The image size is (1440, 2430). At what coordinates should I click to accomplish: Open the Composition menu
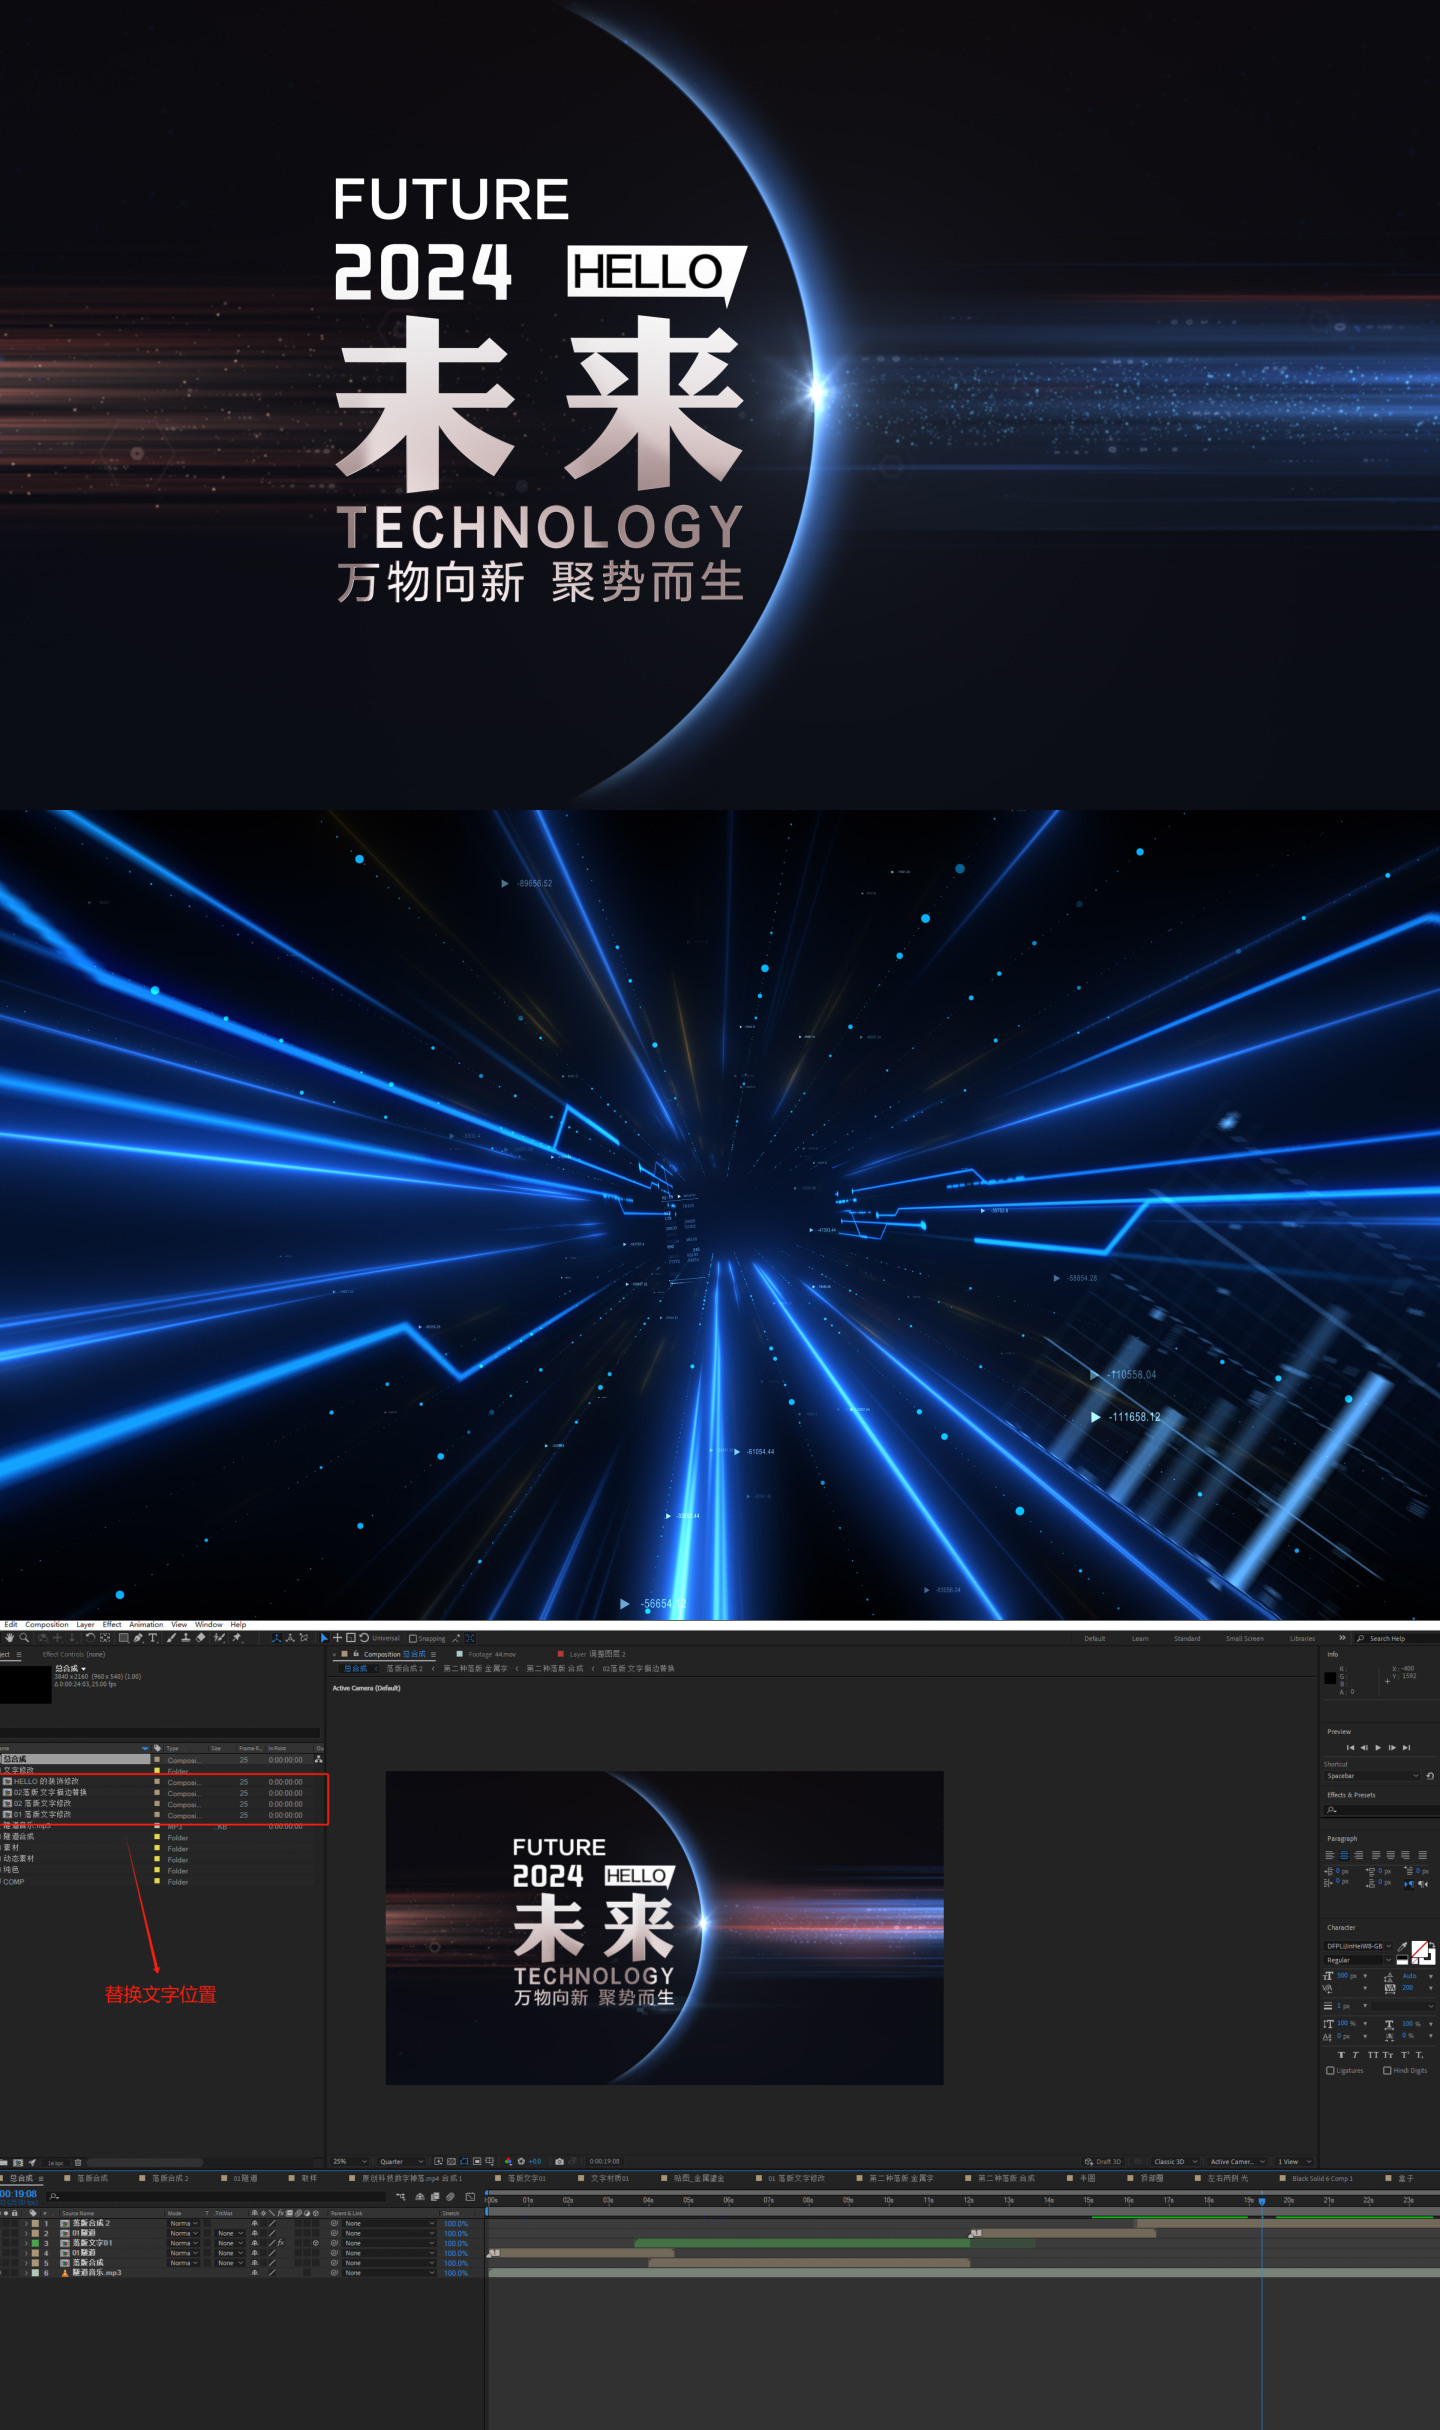(47, 1624)
